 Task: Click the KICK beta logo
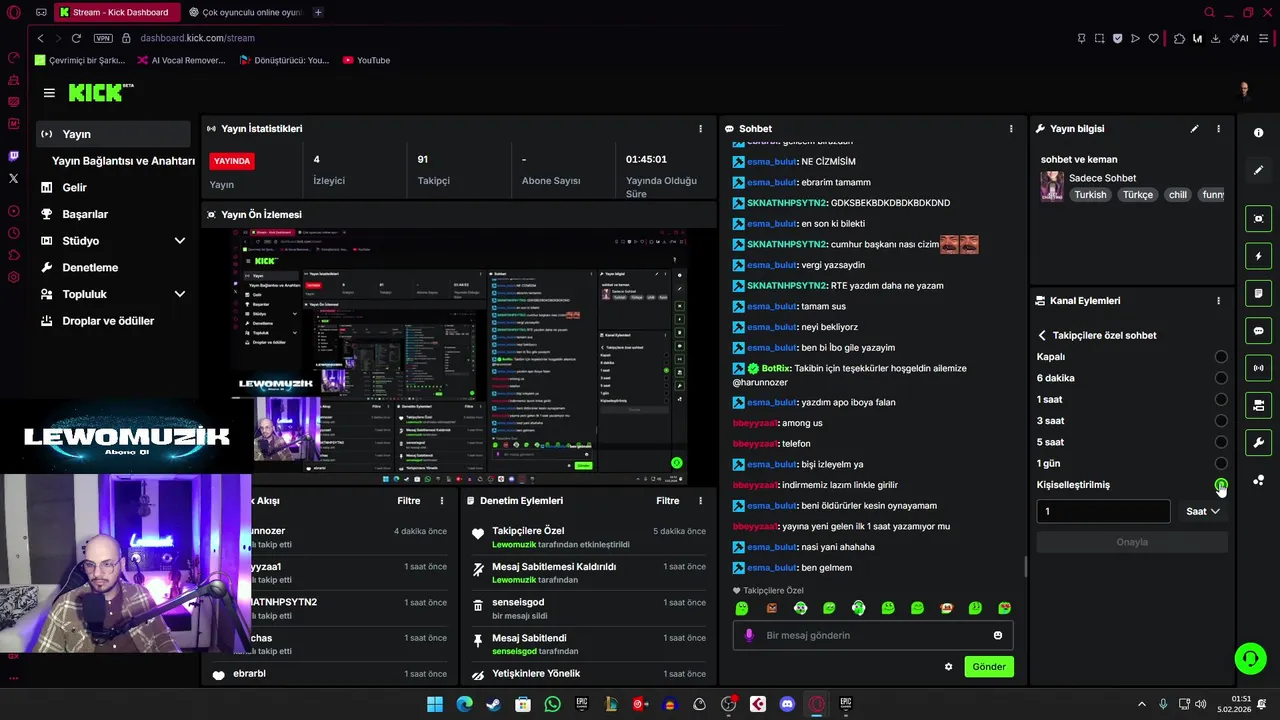pos(100,92)
